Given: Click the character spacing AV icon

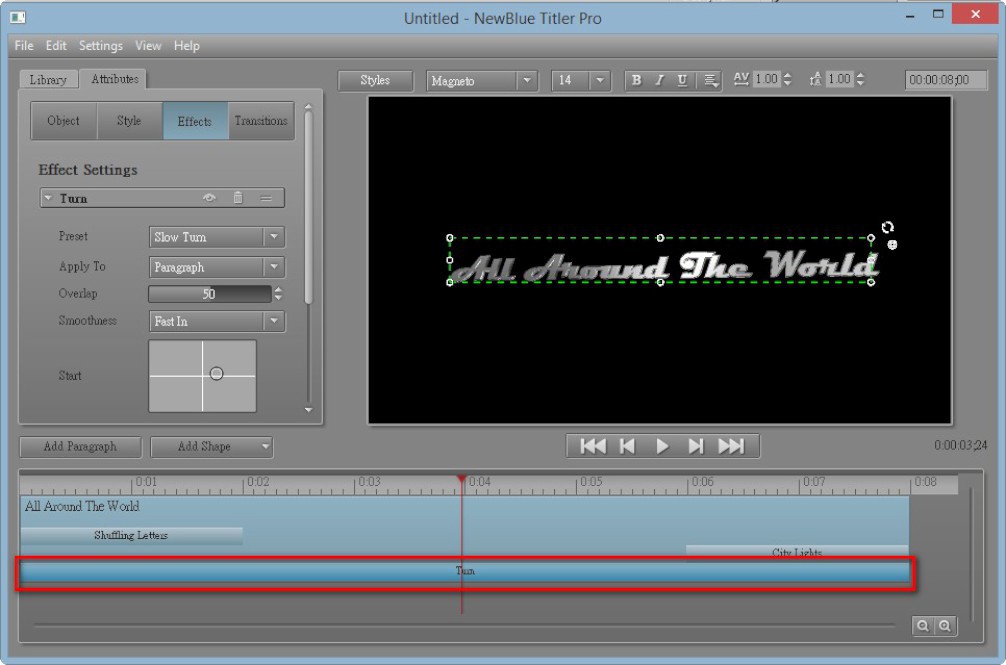Looking at the screenshot, I should [741, 79].
